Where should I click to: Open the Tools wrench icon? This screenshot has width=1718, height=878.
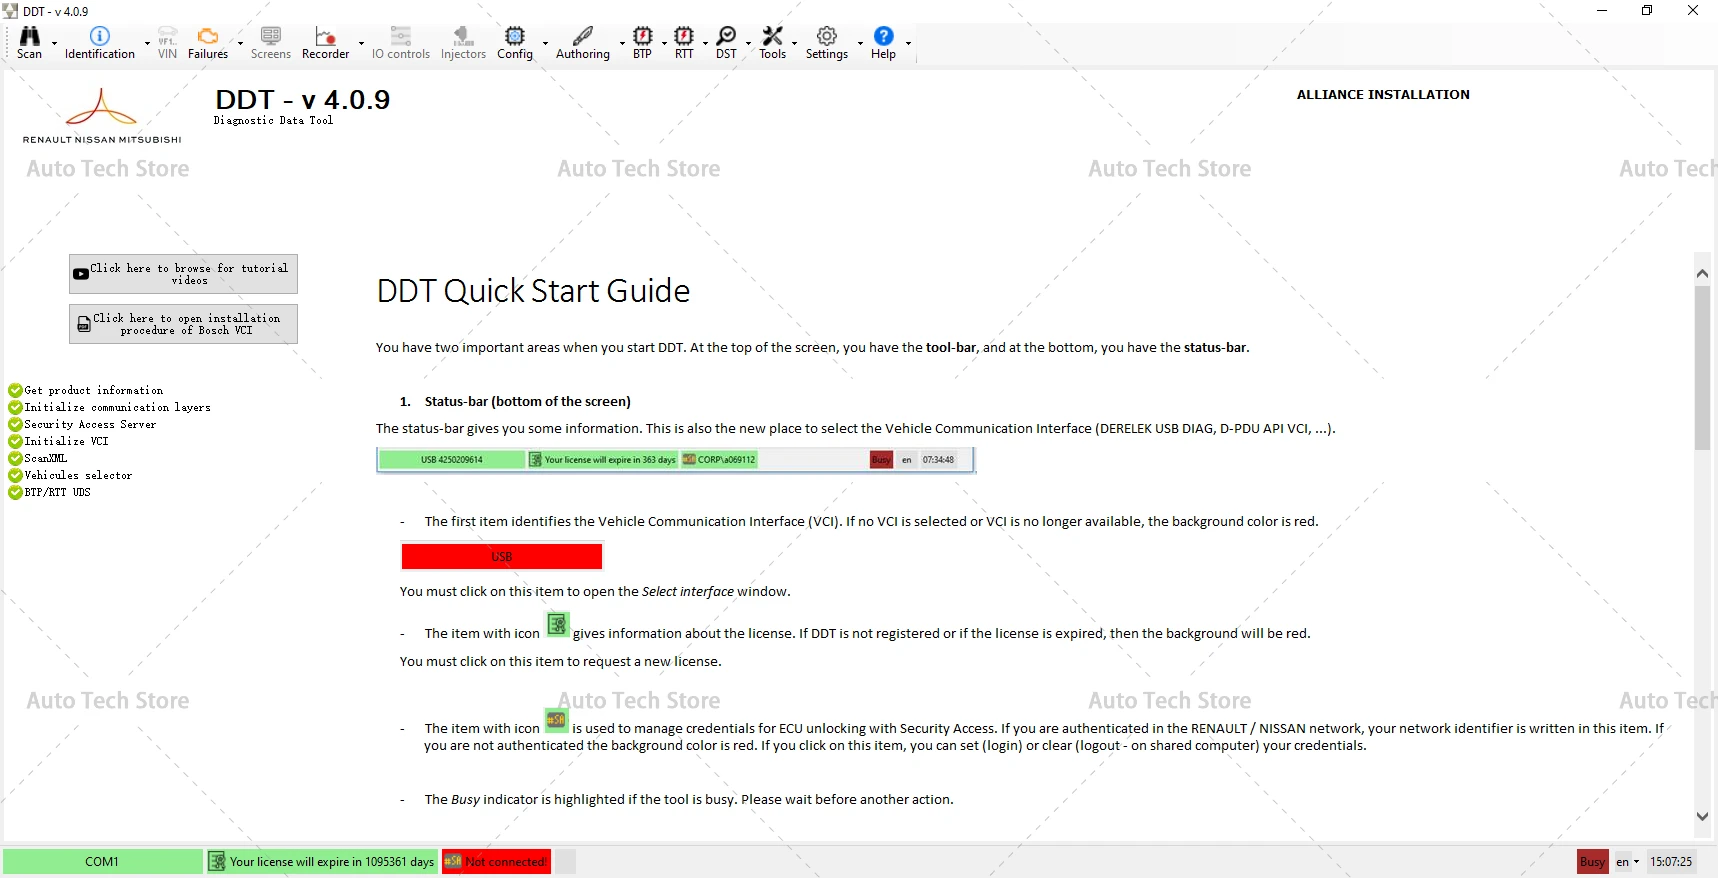[x=773, y=43]
